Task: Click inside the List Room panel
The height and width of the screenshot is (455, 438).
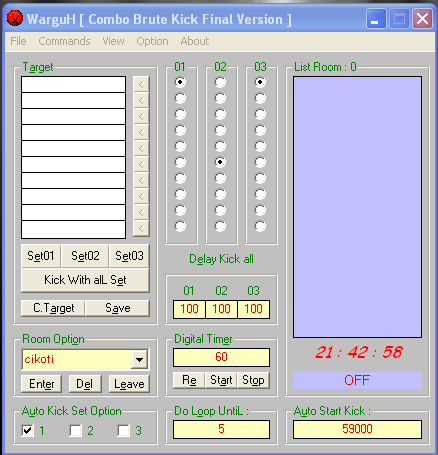Action: click(x=357, y=207)
